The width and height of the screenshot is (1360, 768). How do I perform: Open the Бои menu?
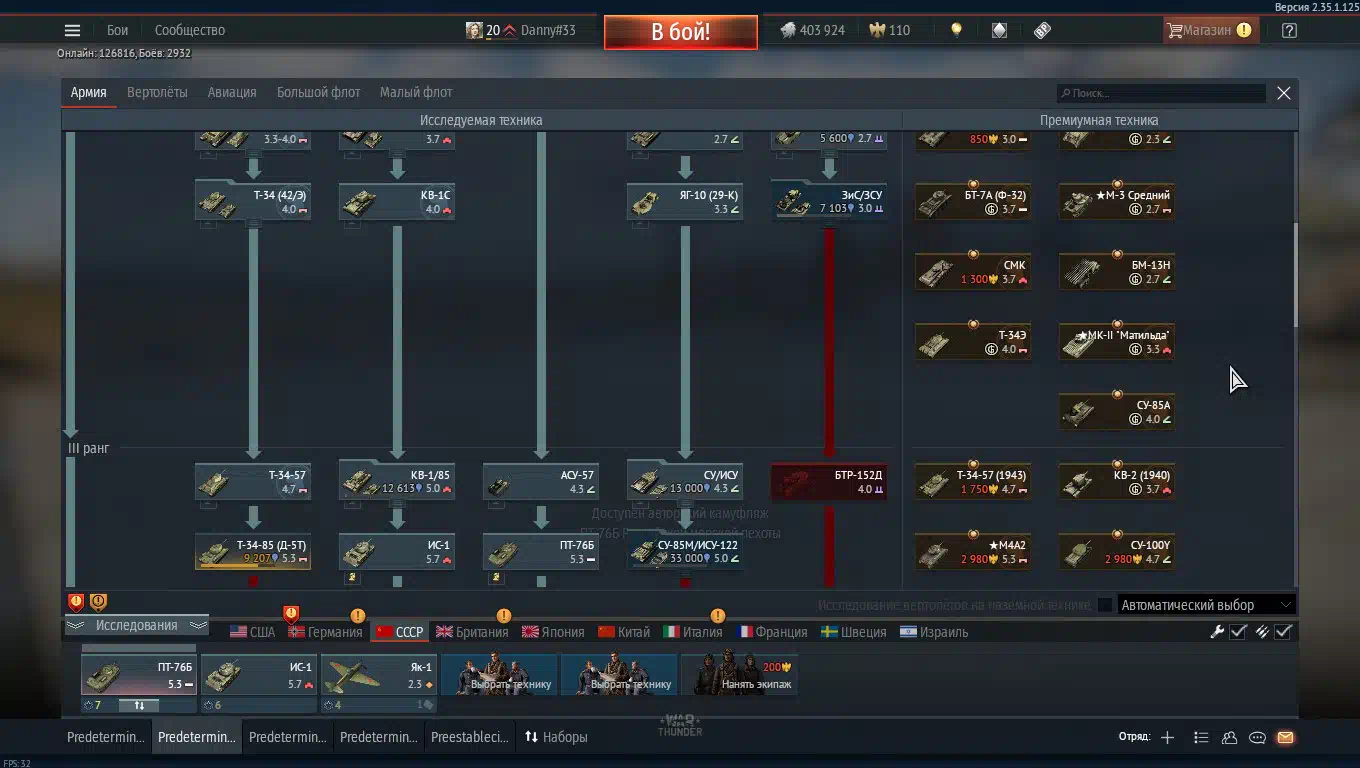click(x=118, y=30)
